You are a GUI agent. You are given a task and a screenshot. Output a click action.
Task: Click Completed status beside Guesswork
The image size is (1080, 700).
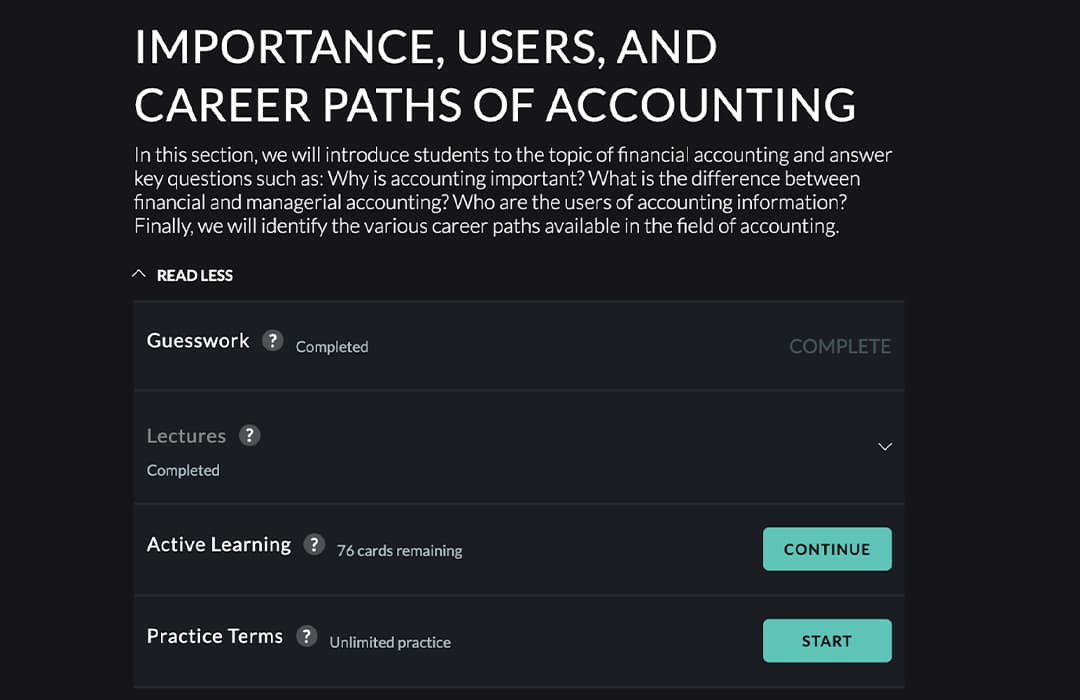[x=332, y=347]
